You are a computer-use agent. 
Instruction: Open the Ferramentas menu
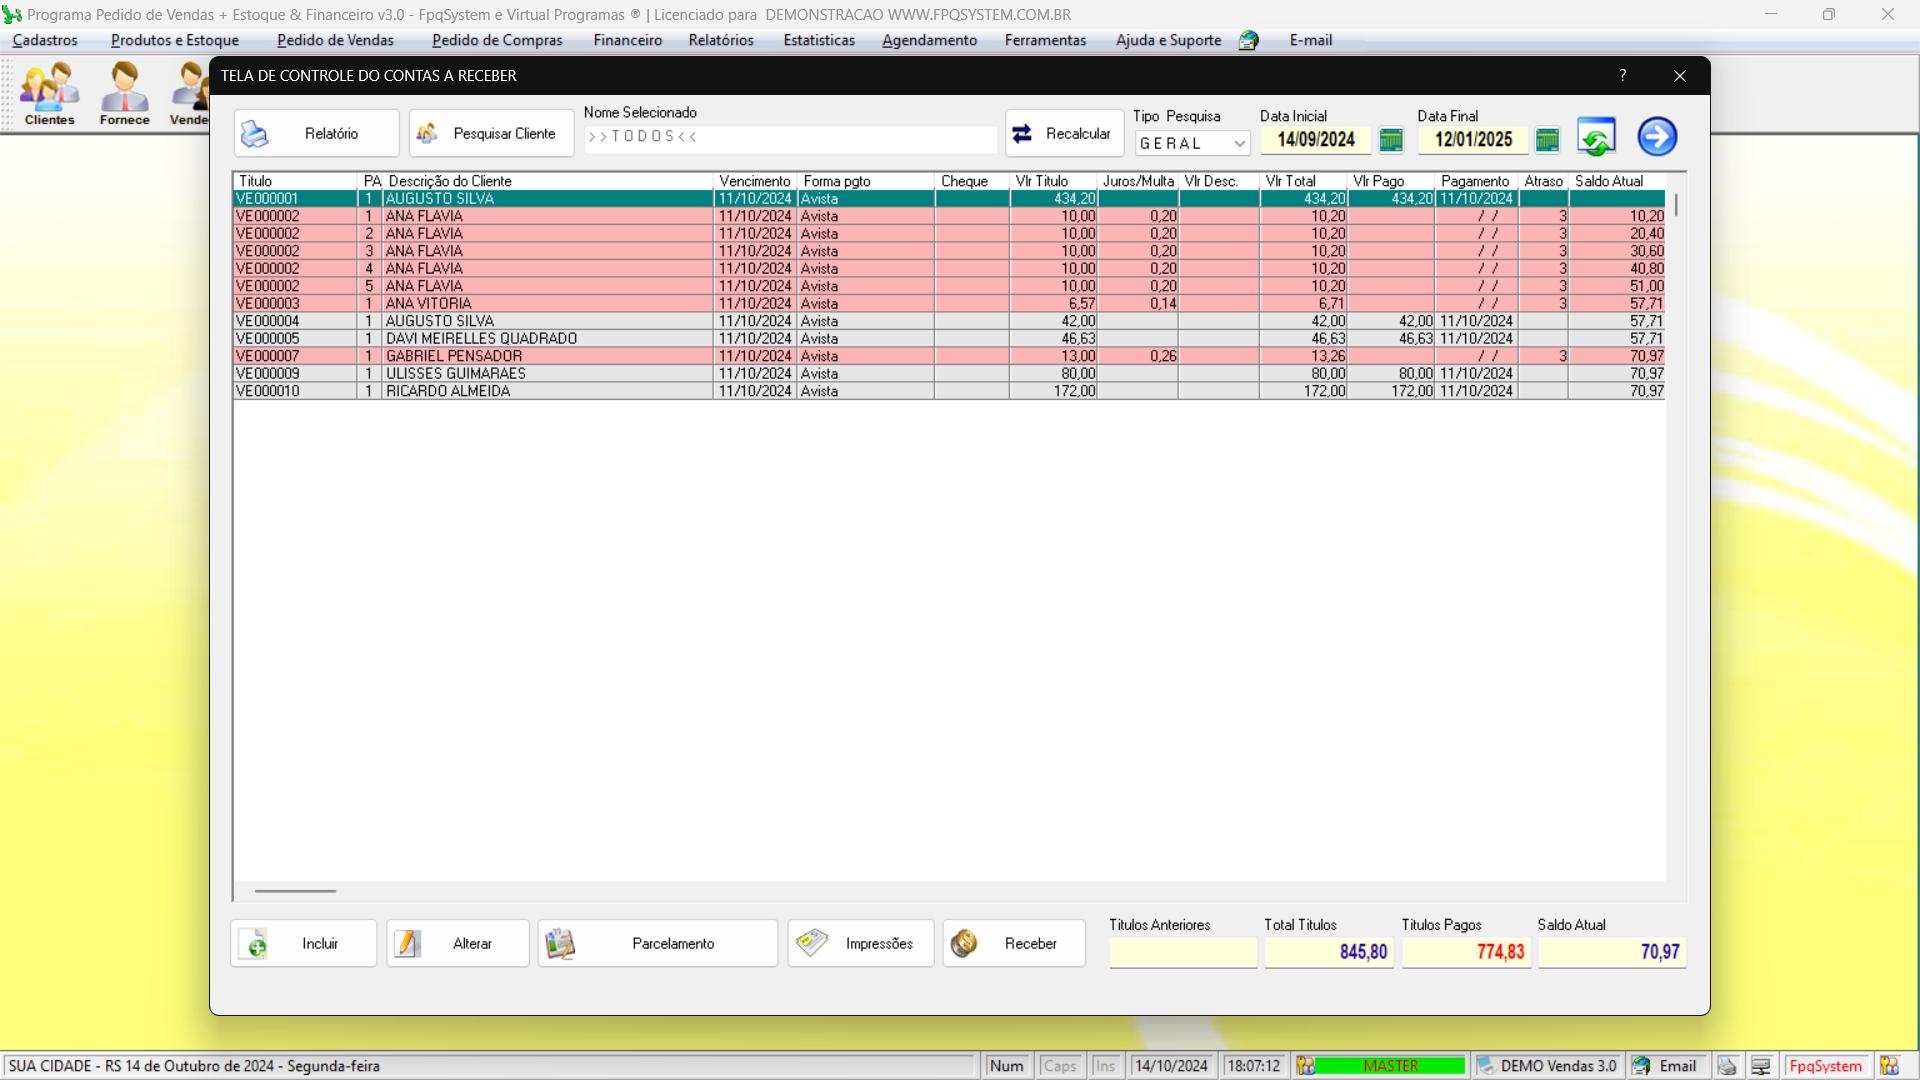coord(1045,41)
